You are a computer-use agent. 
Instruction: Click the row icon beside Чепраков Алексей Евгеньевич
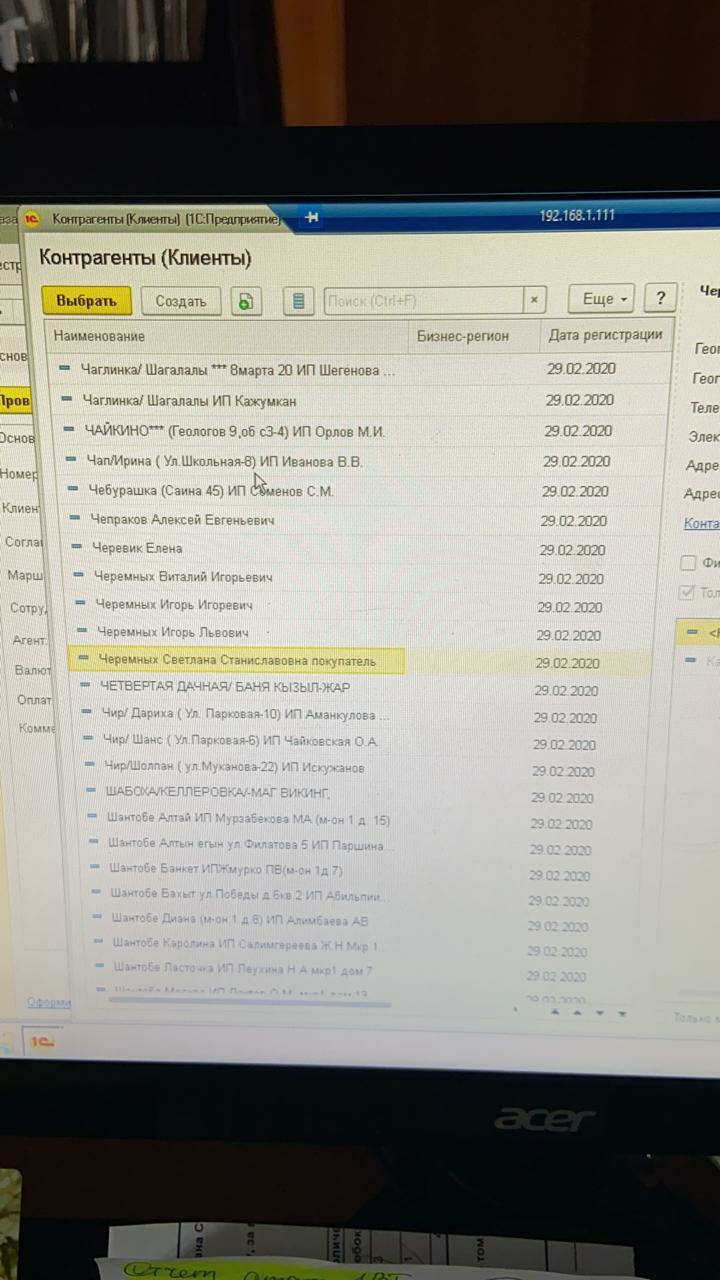click(x=75, y=519)
